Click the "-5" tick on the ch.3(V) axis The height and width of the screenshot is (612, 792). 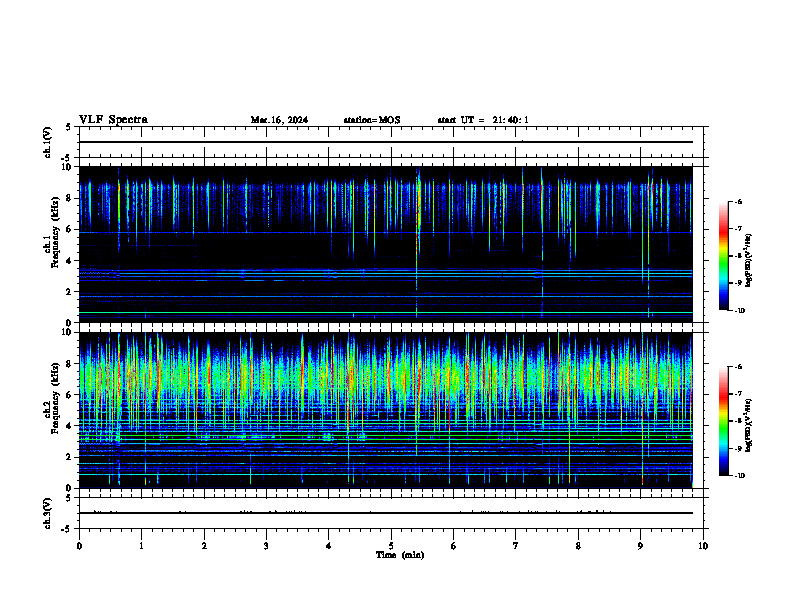66,529
